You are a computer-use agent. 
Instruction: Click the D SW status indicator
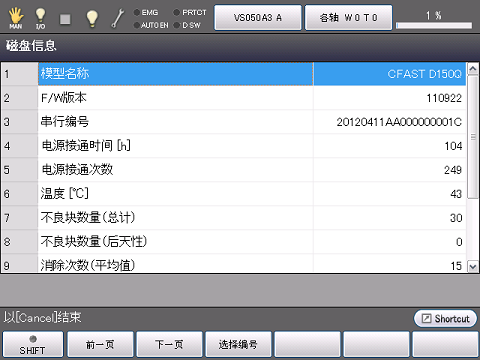[187, 25]
